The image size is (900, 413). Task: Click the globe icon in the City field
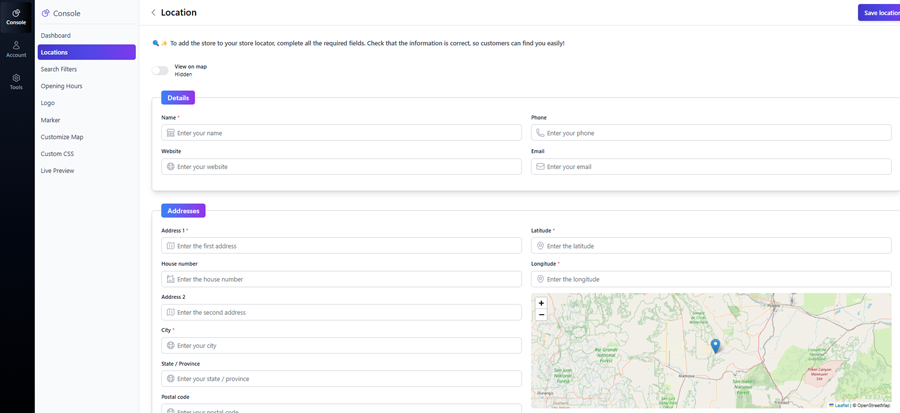(170, 346)
